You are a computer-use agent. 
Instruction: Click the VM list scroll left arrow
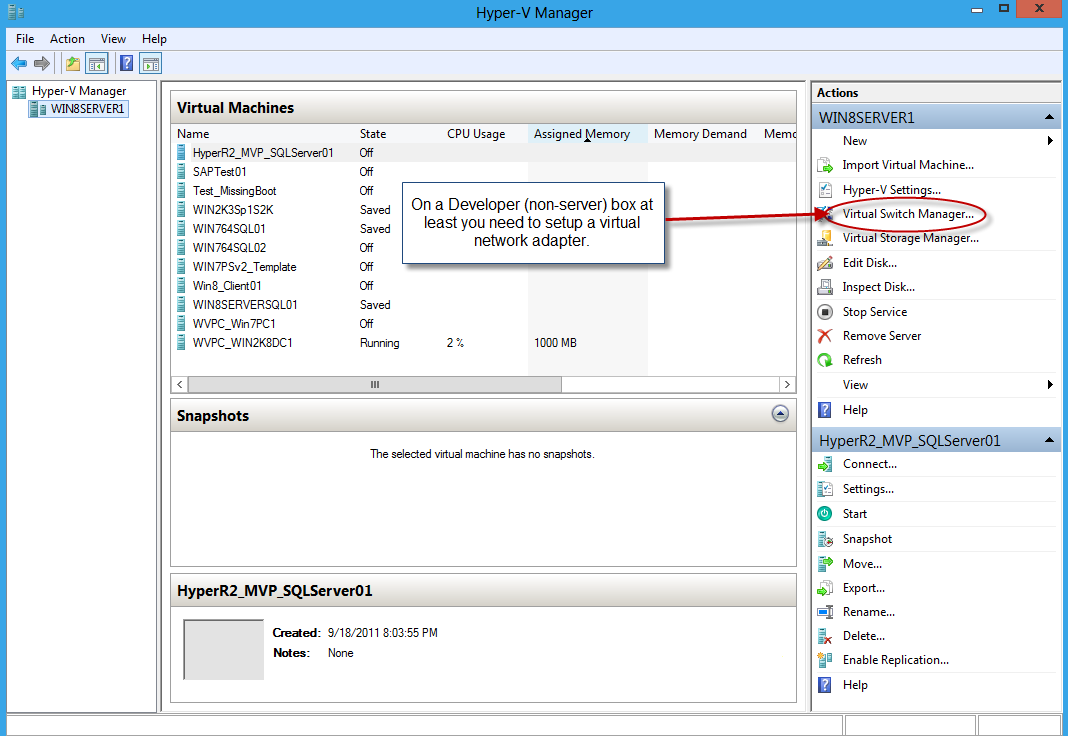pyautogui.click(x=180, y=385)
